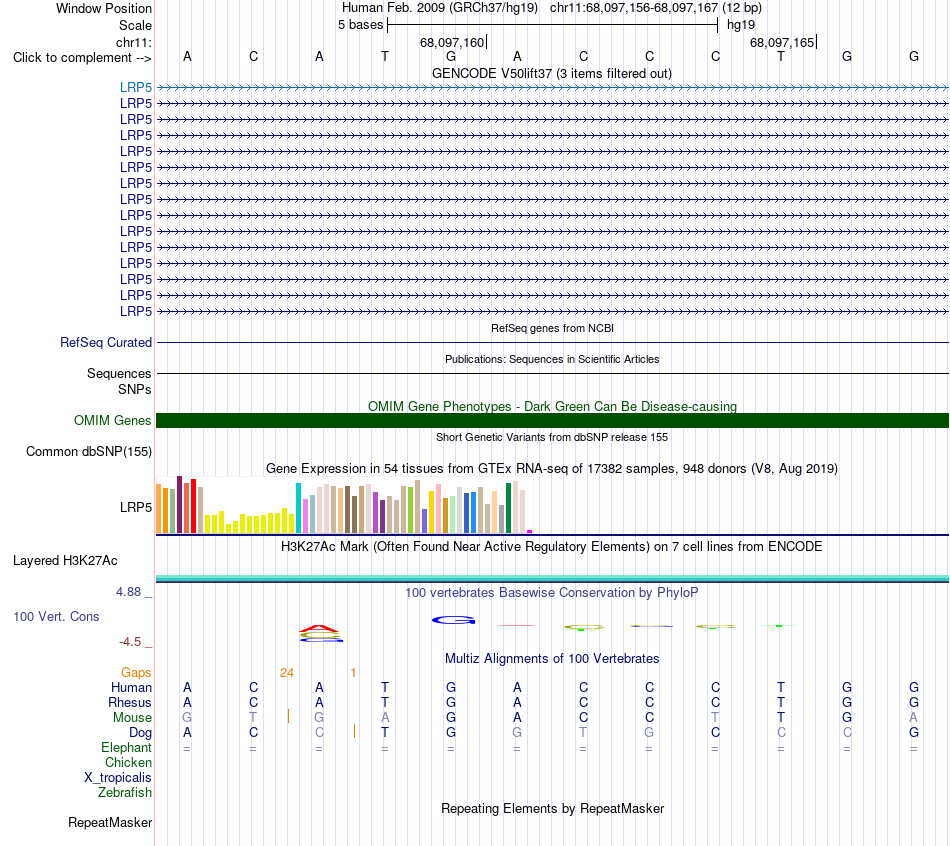The height and width of the screenshot is (846, 950).
Task: Click the -4.5 conservation scale value
Action: (x=130, y=642)
